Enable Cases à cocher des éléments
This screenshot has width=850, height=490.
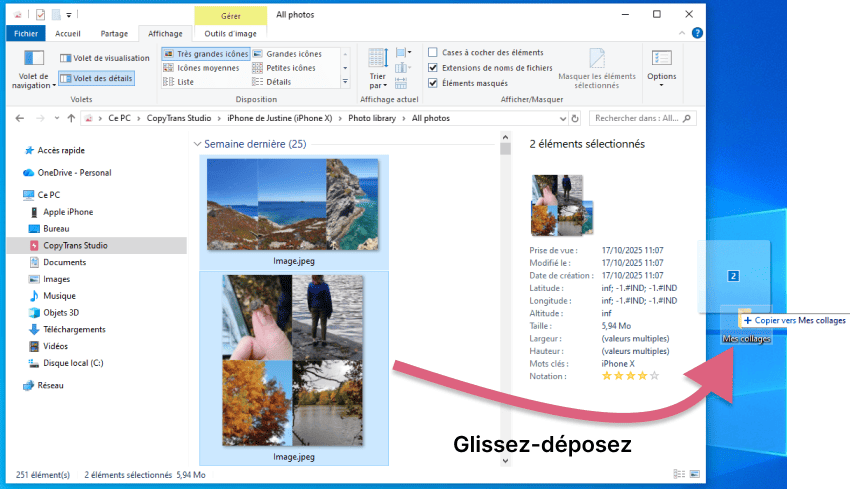[433, 53]
